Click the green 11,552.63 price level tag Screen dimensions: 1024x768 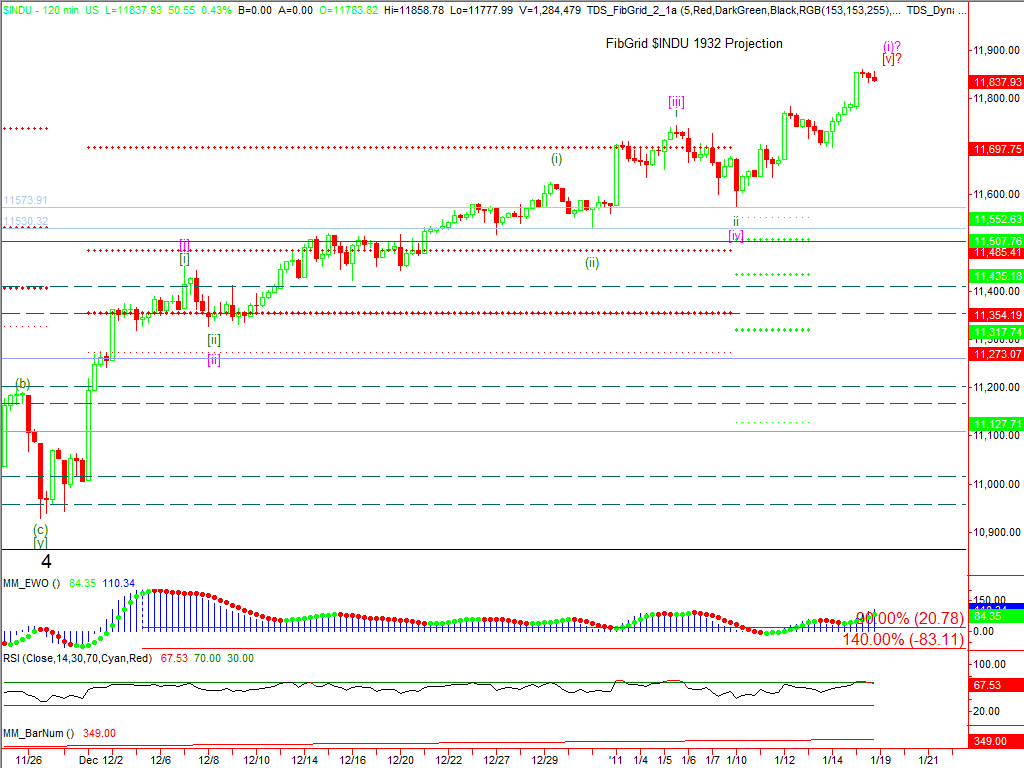coord(995,219)
